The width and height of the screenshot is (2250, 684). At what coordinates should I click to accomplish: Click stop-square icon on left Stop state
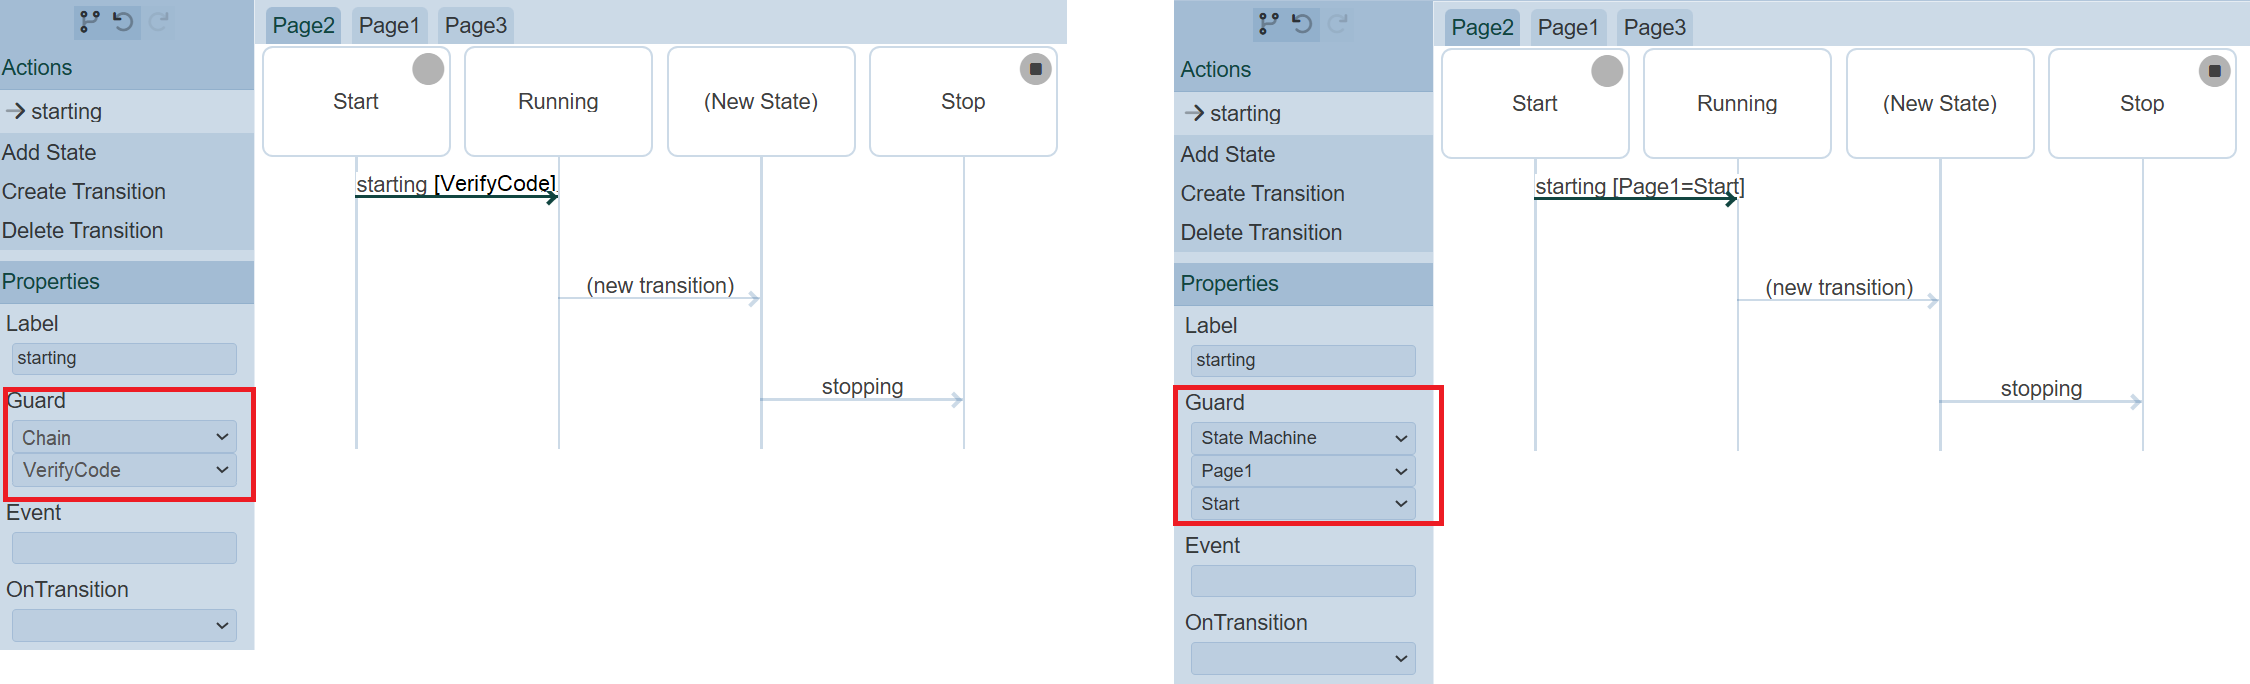coord(1035,69)
